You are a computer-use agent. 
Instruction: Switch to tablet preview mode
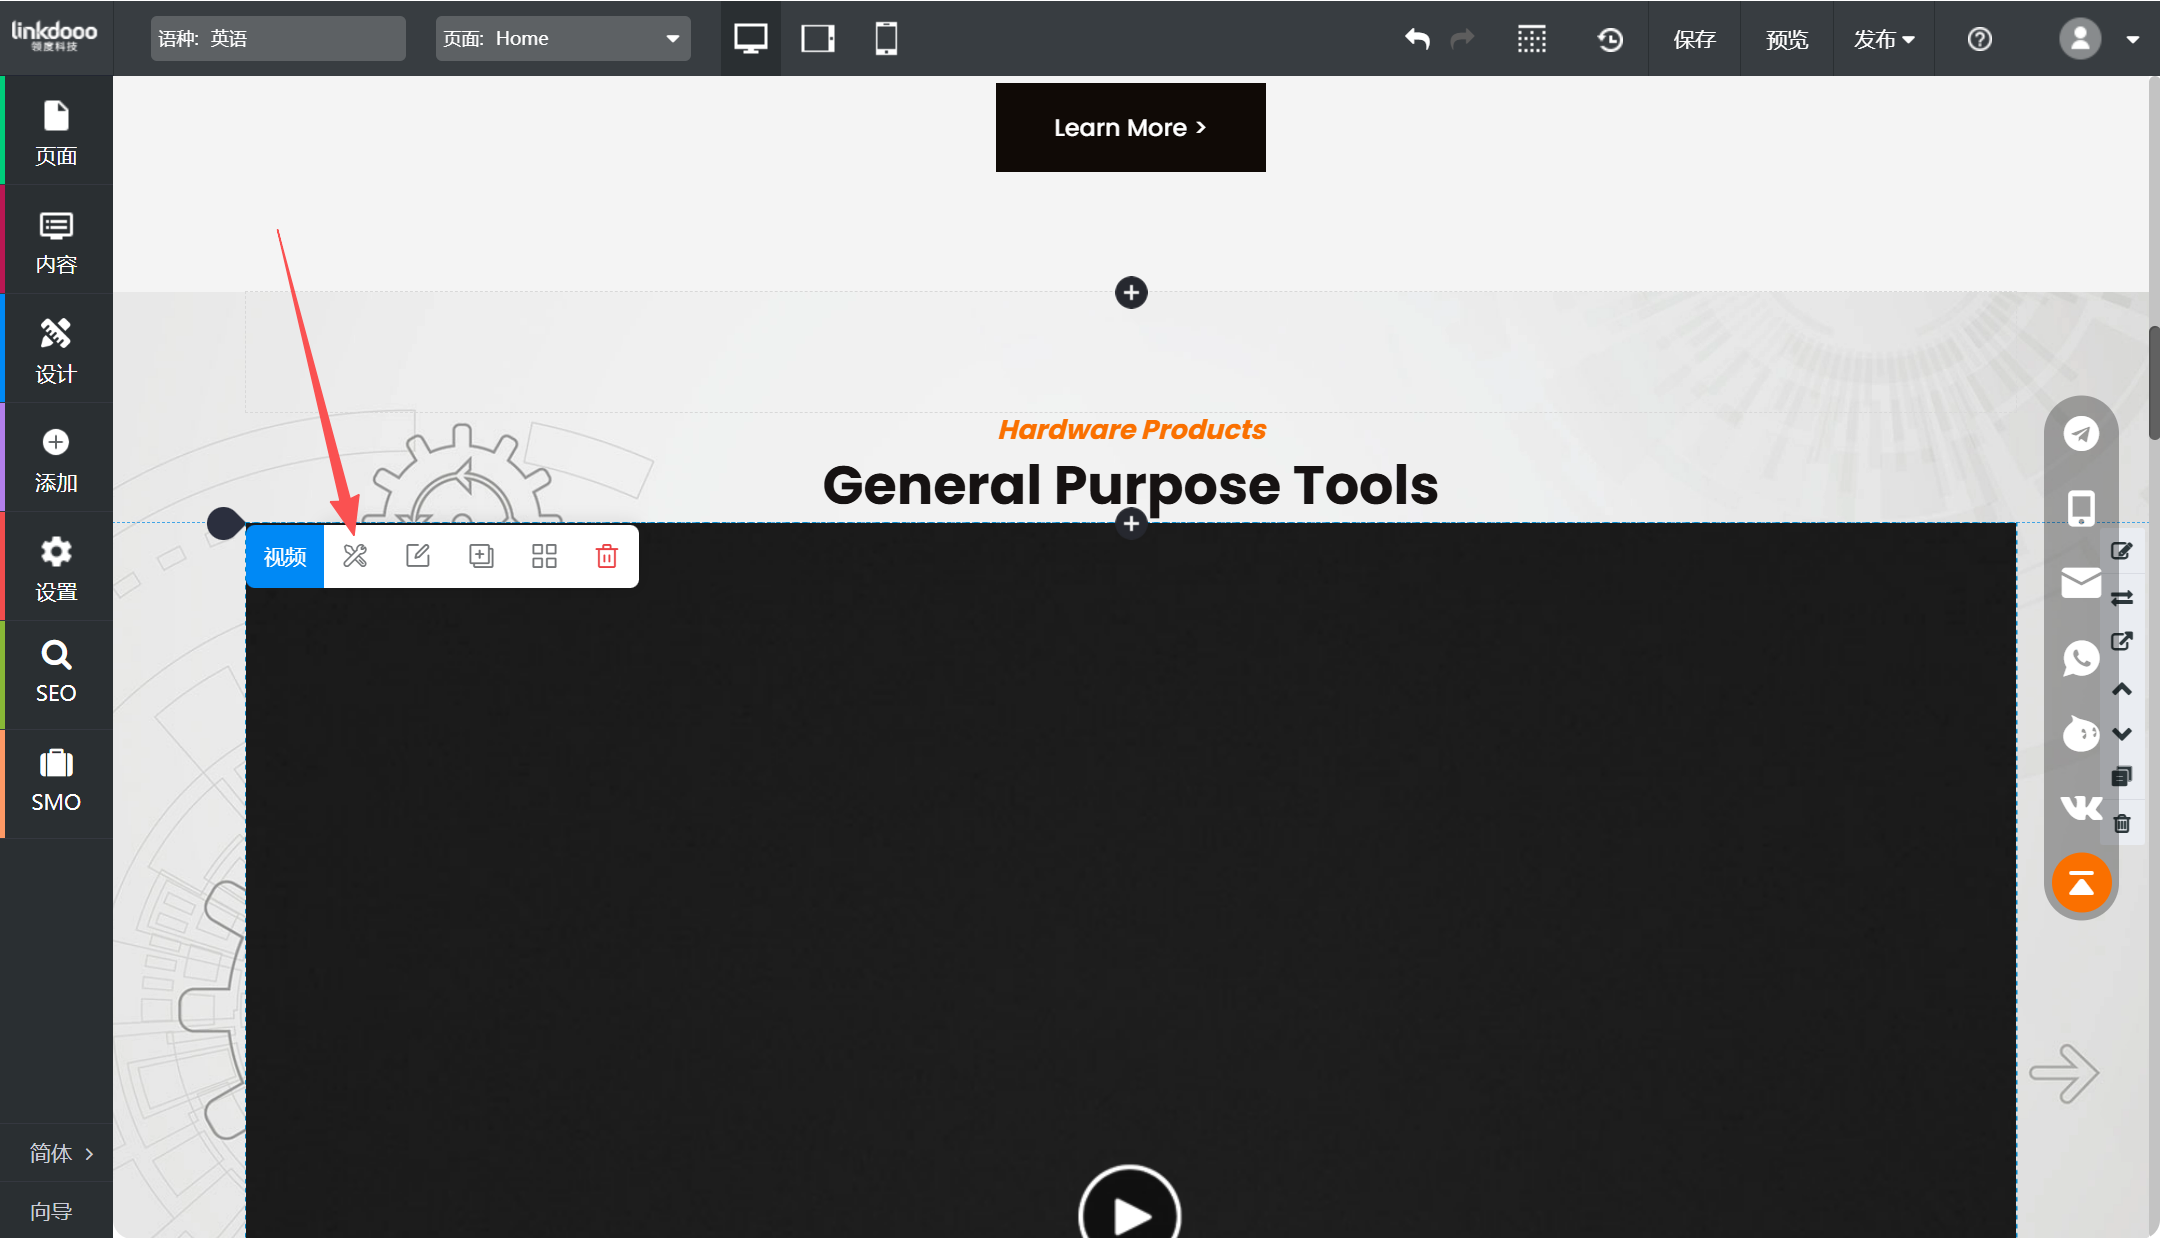point(818,39)
